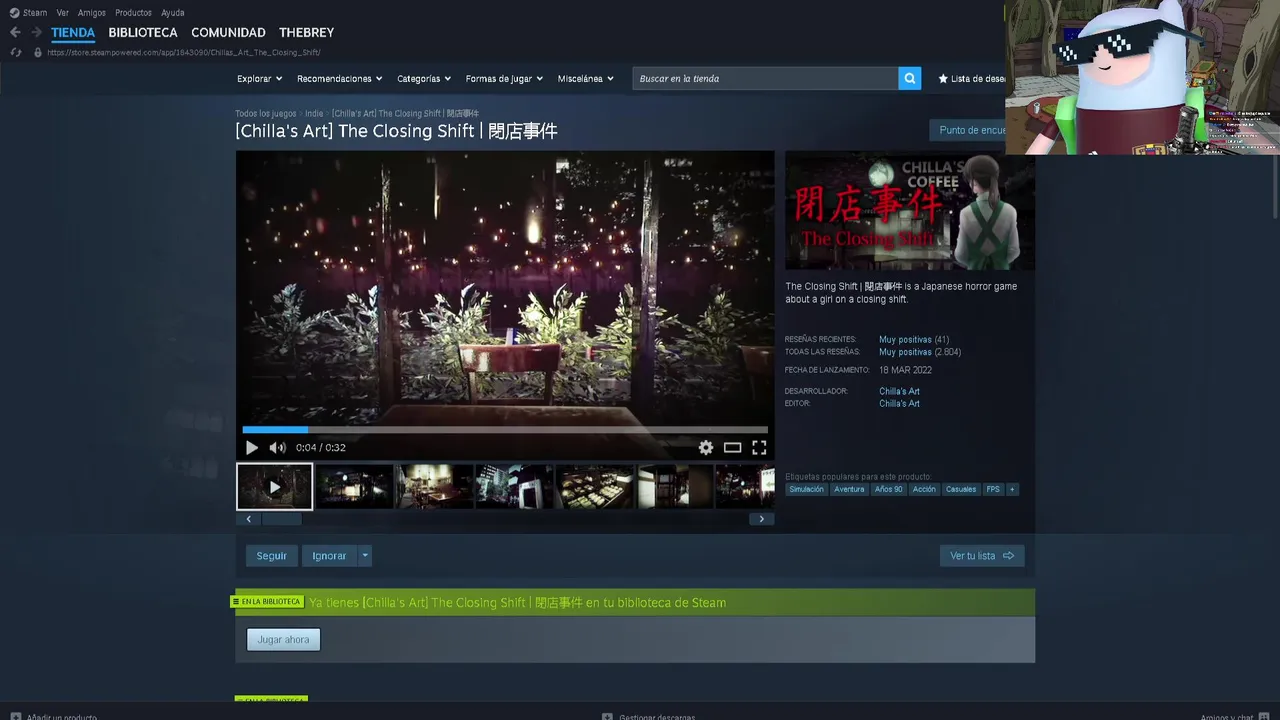Select the Simulación tag
The image size is (1280, 720).
(x=806, y=489)
